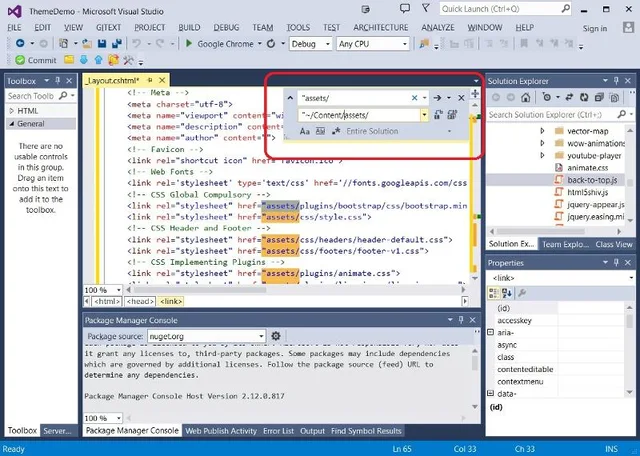Toggle Use Regular Expressions option
The width and height of the screenshot is (640, 456).
click(336, 131)
